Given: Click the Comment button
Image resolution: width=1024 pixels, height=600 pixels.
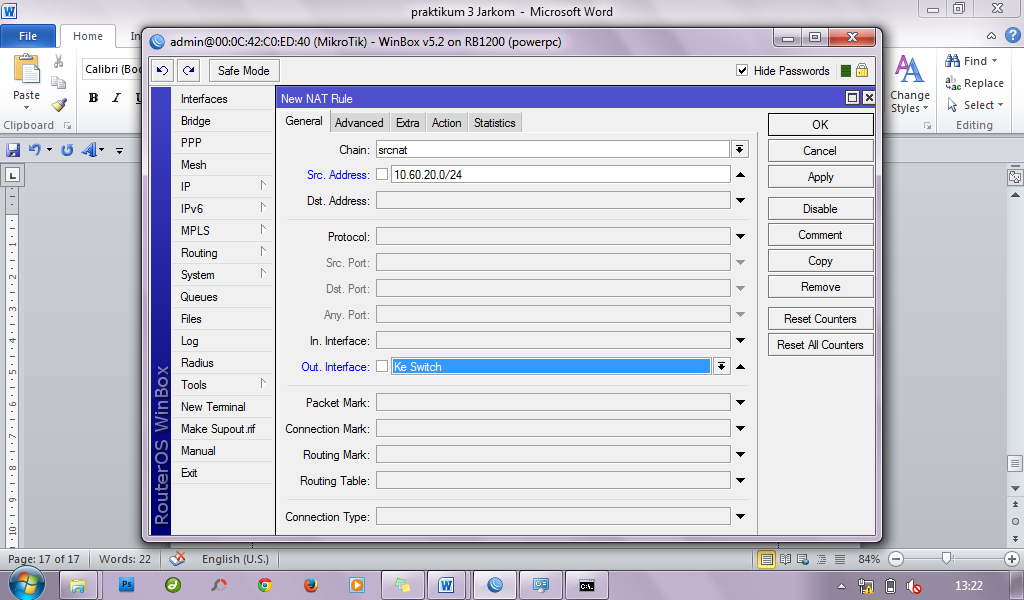Looking at the screenshot, I should pos(820,235).
